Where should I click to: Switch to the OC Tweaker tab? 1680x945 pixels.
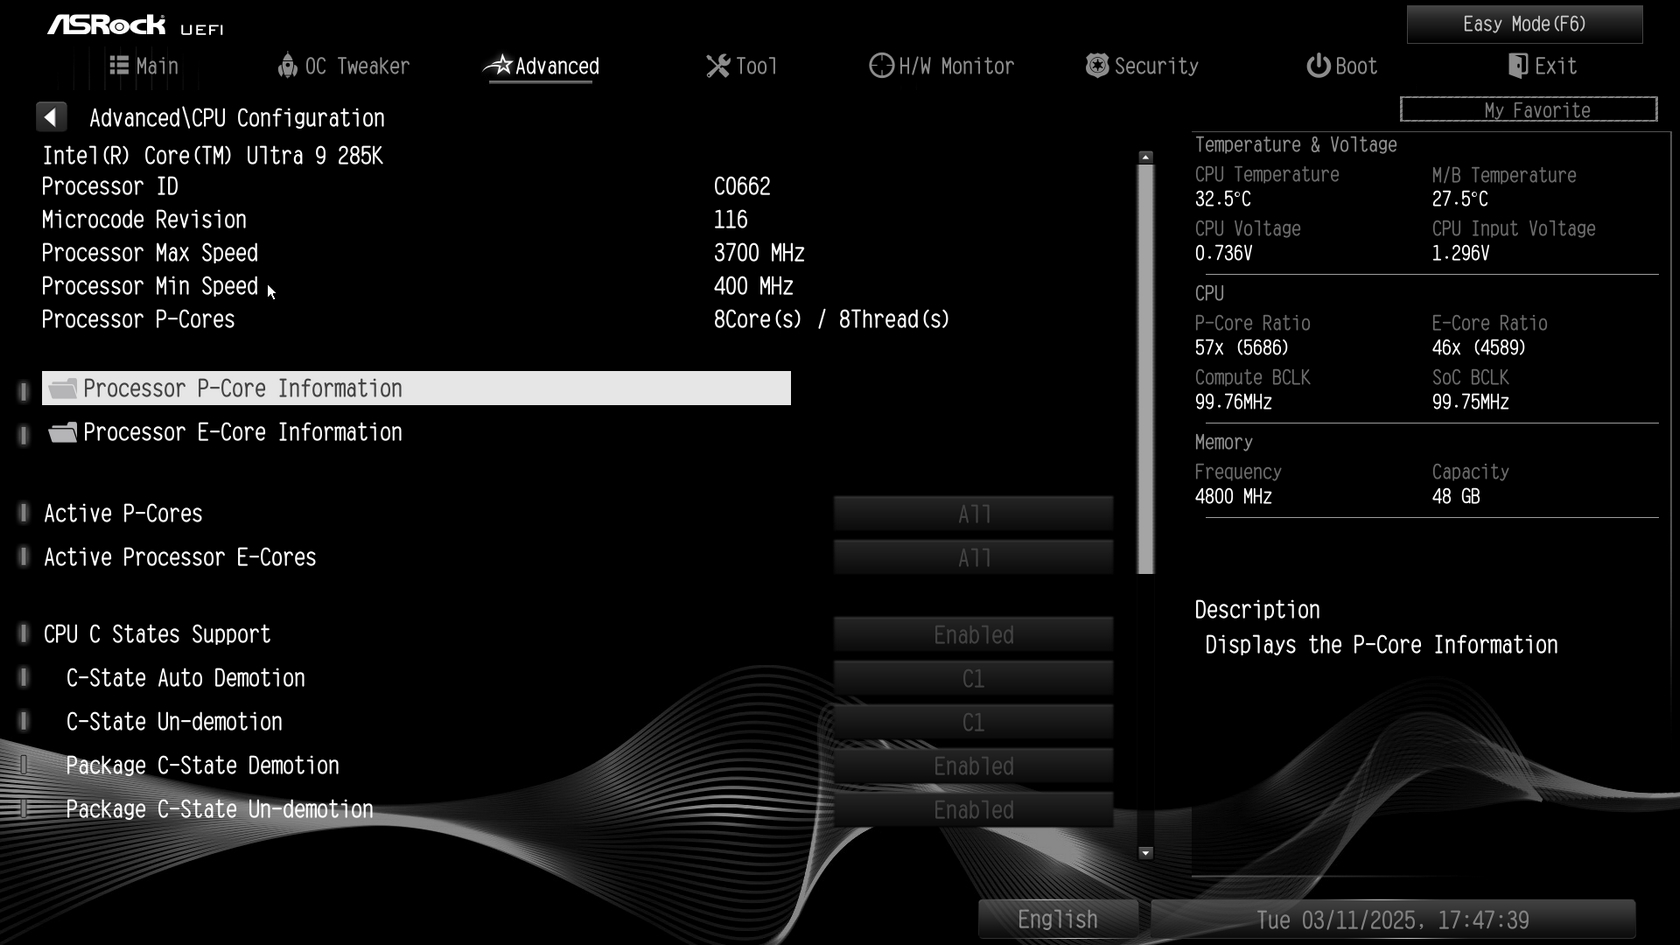[344, 66]
